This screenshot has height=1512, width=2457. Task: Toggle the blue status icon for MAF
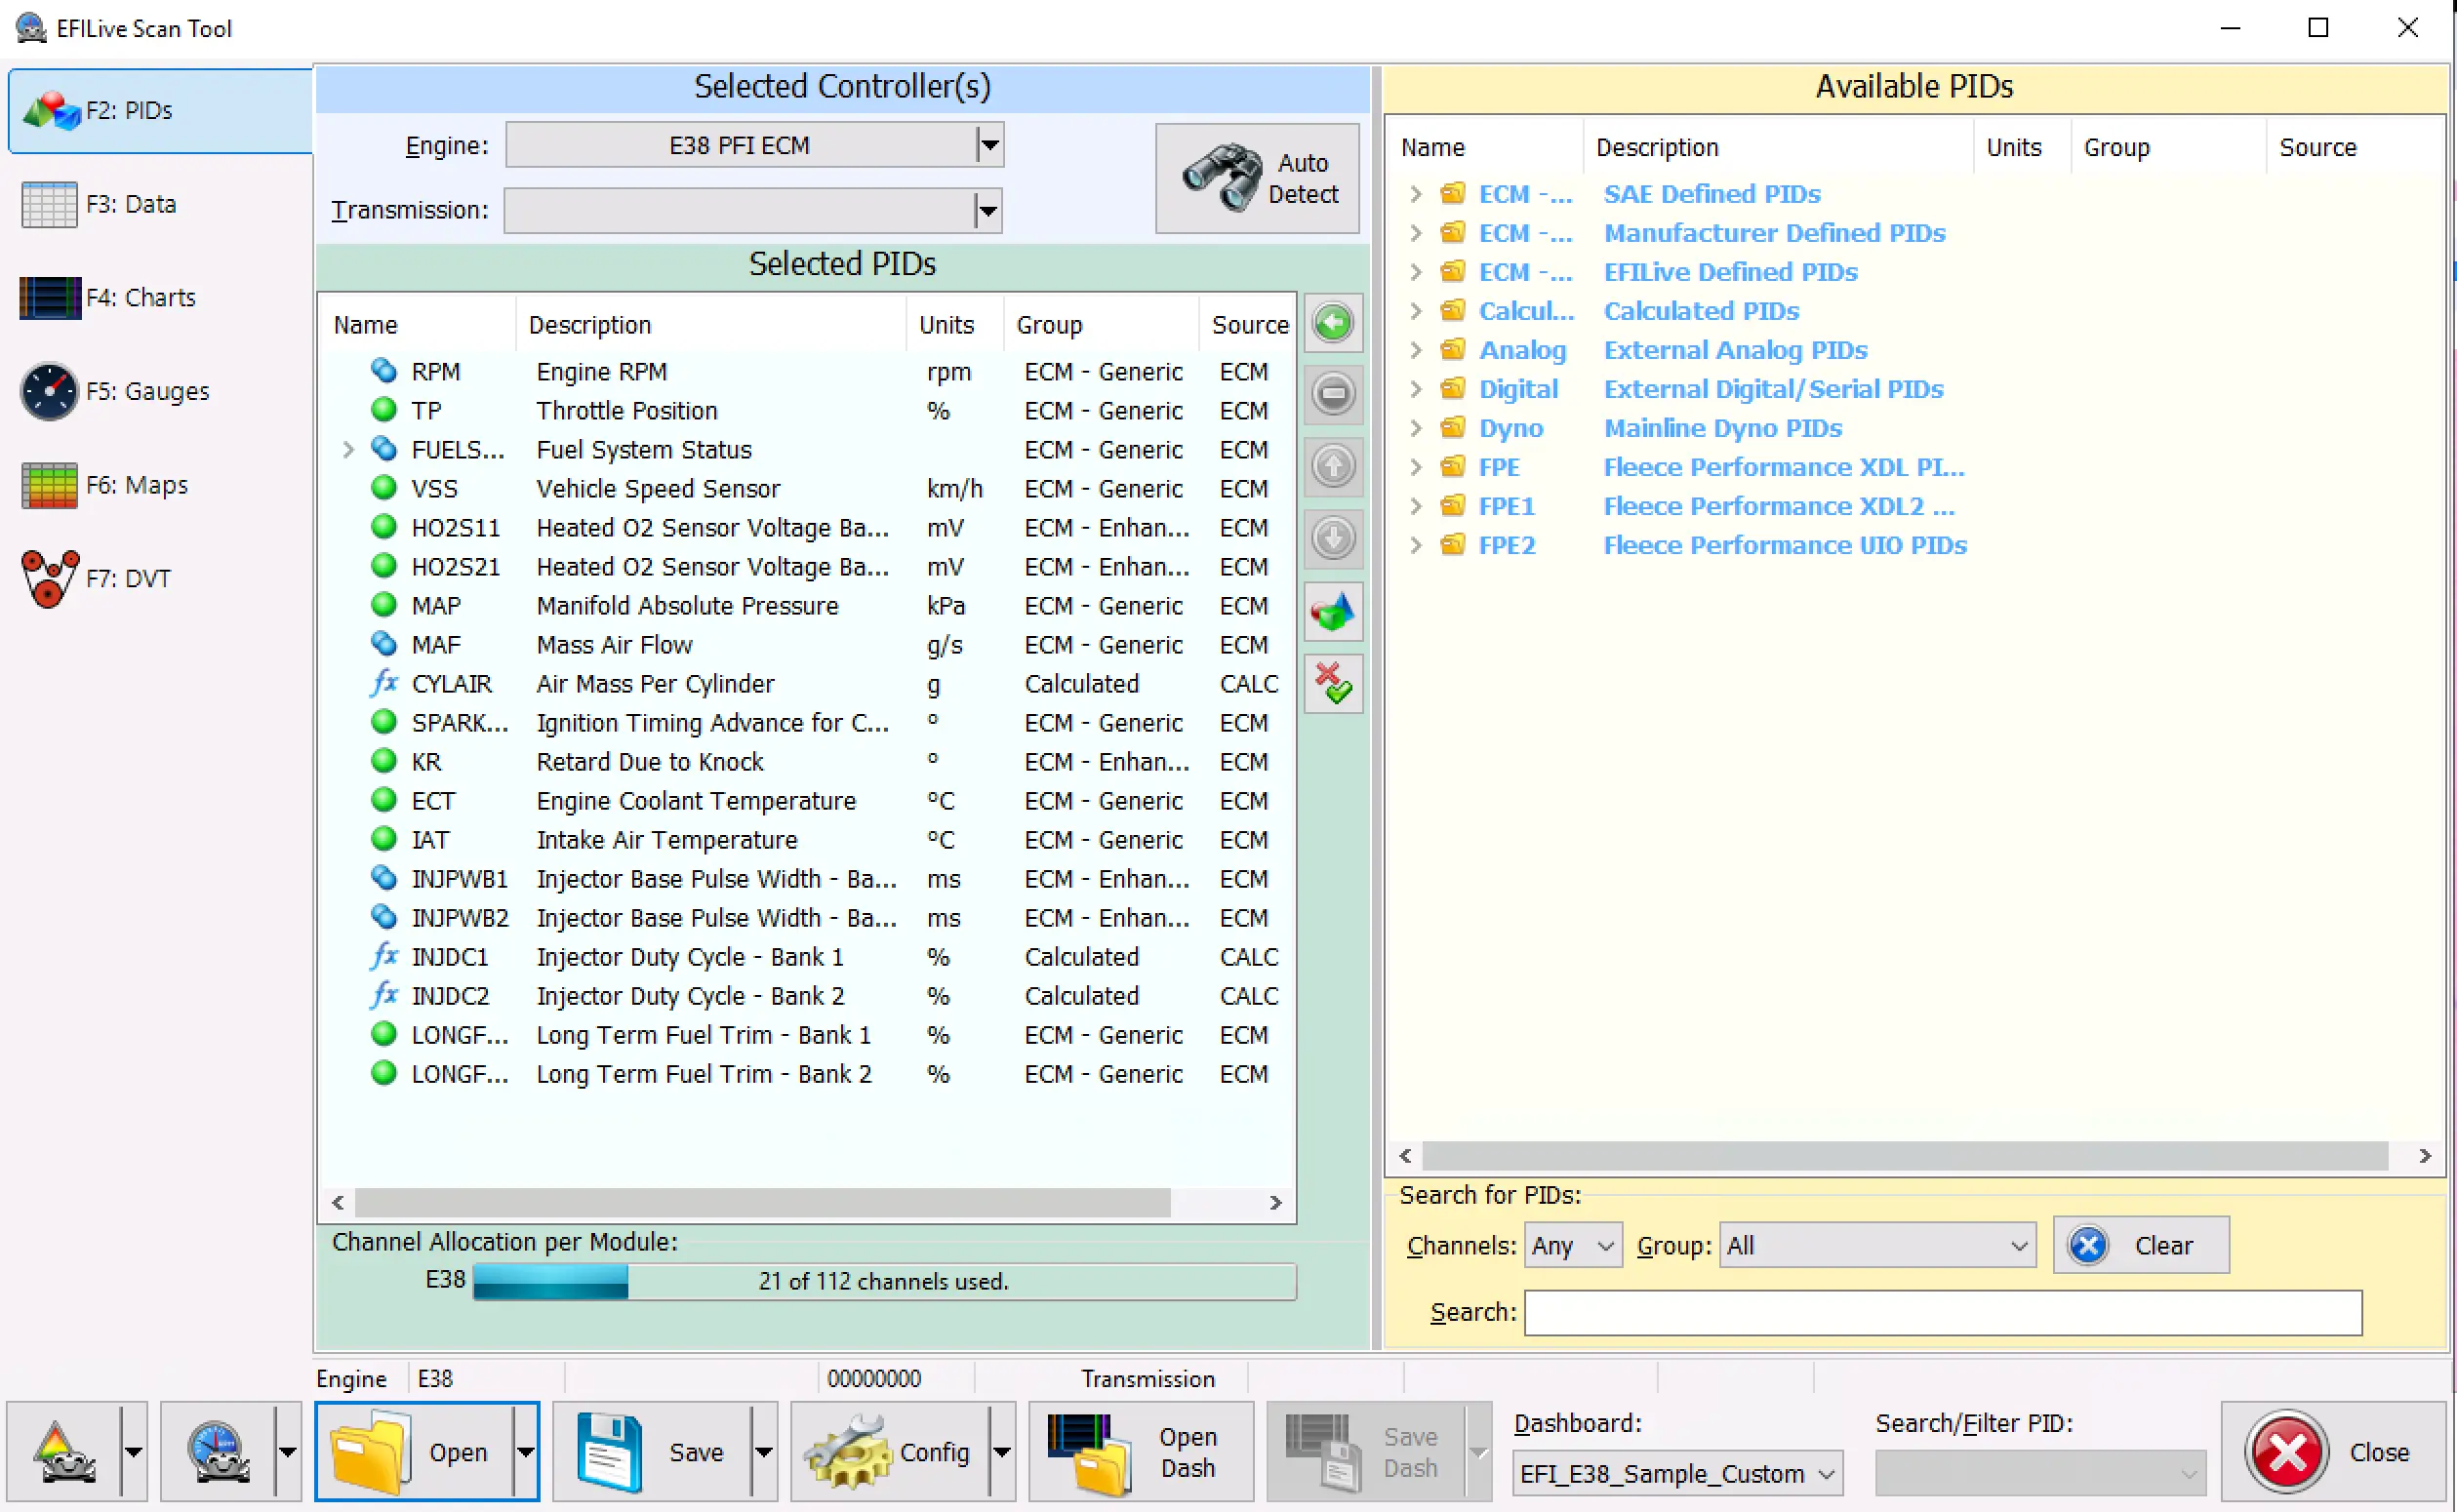coord(383,644)
